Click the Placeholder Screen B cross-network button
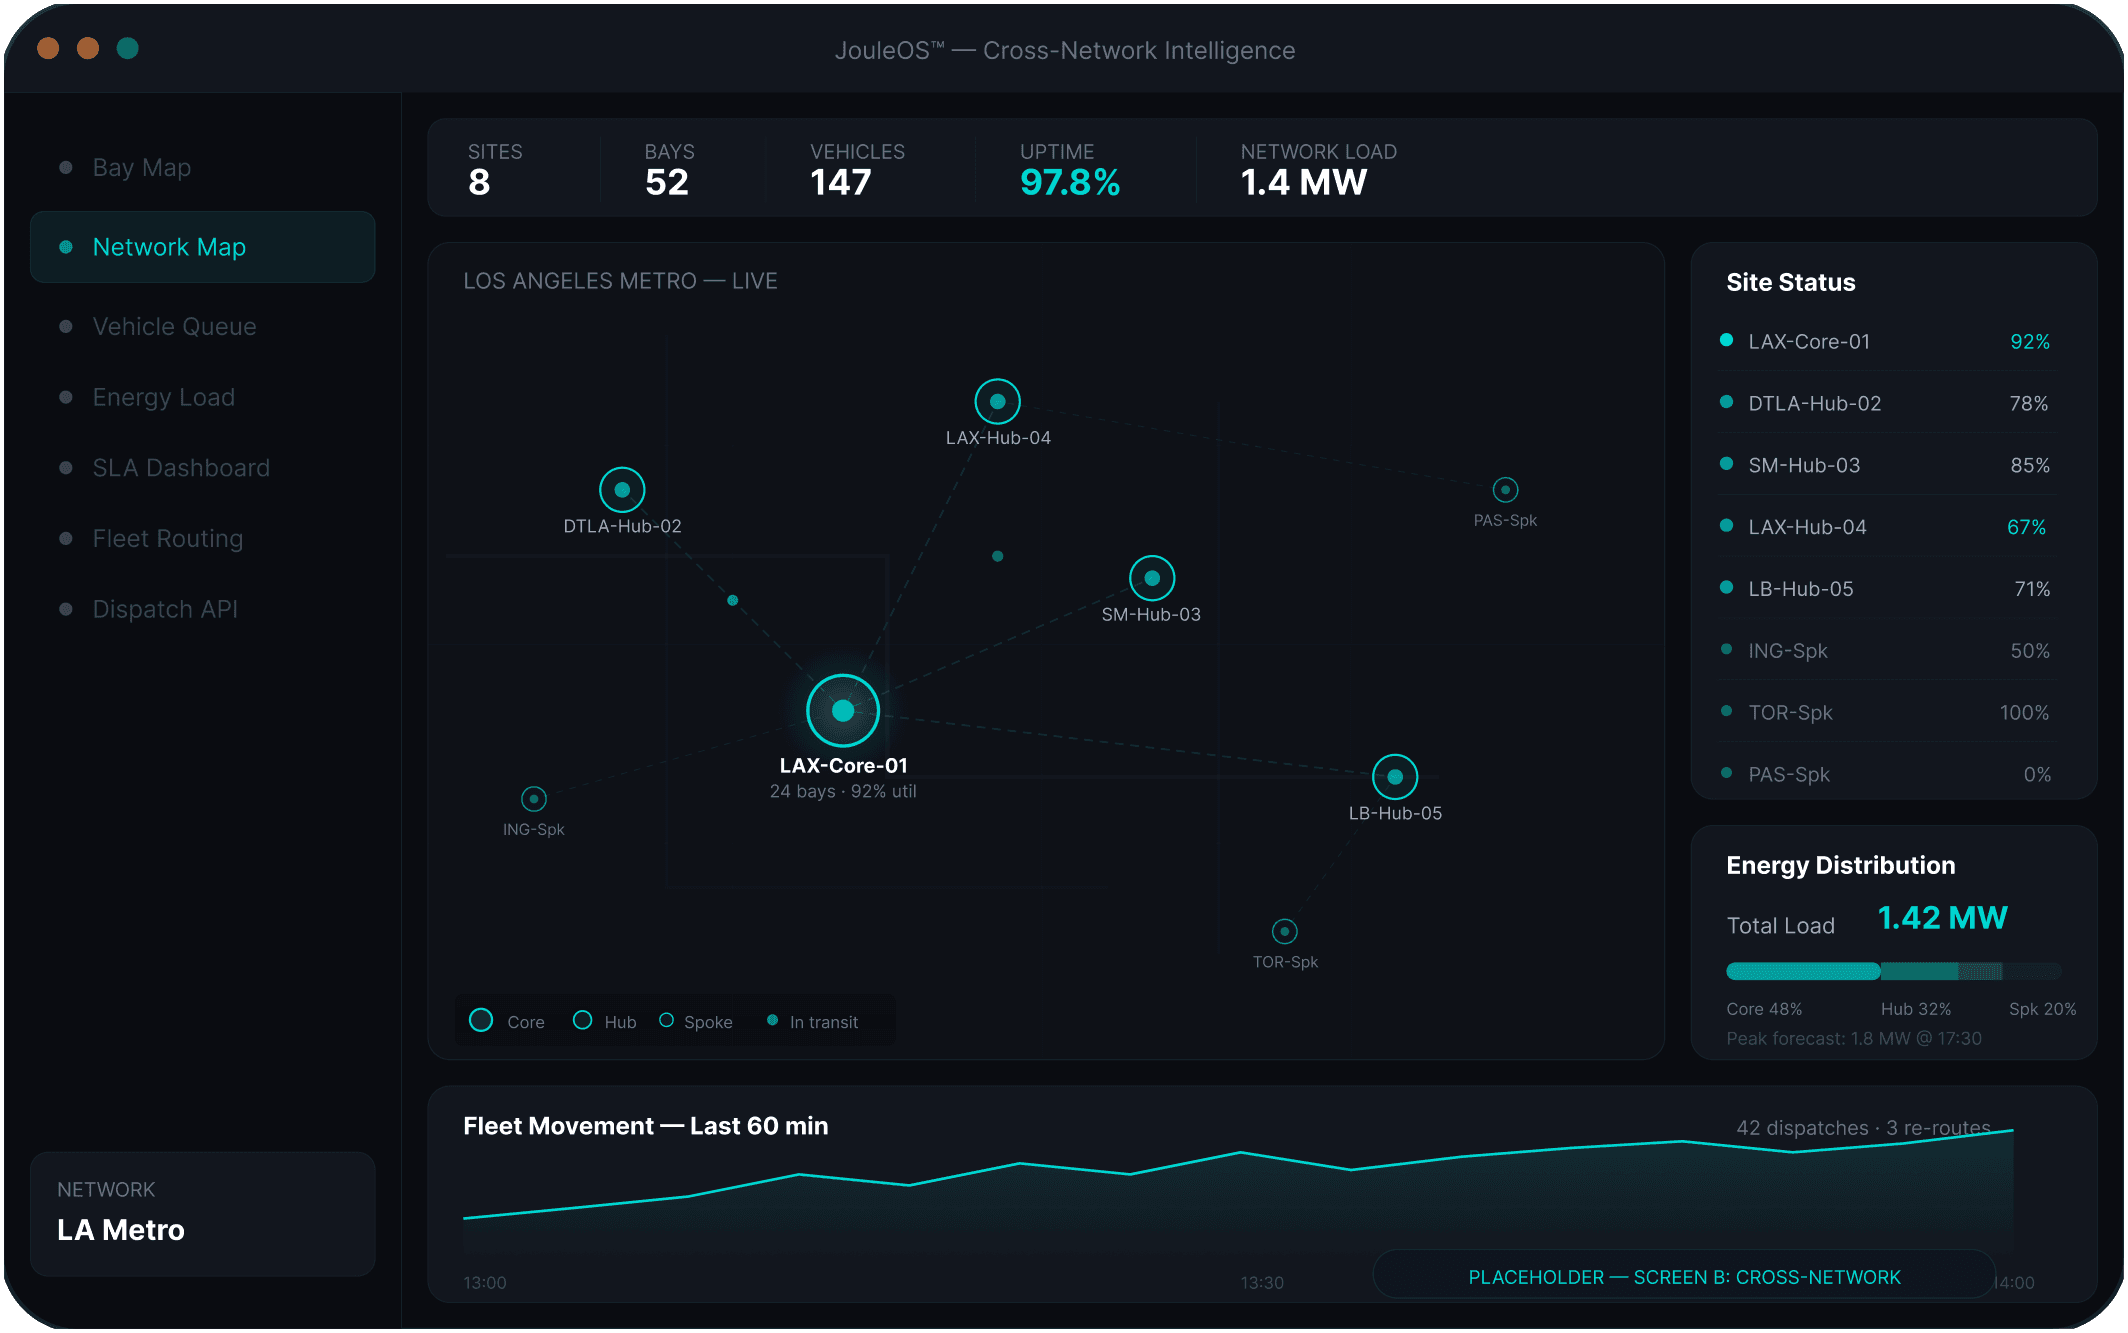The image size is (2128, 1333). [1684, 1276]
